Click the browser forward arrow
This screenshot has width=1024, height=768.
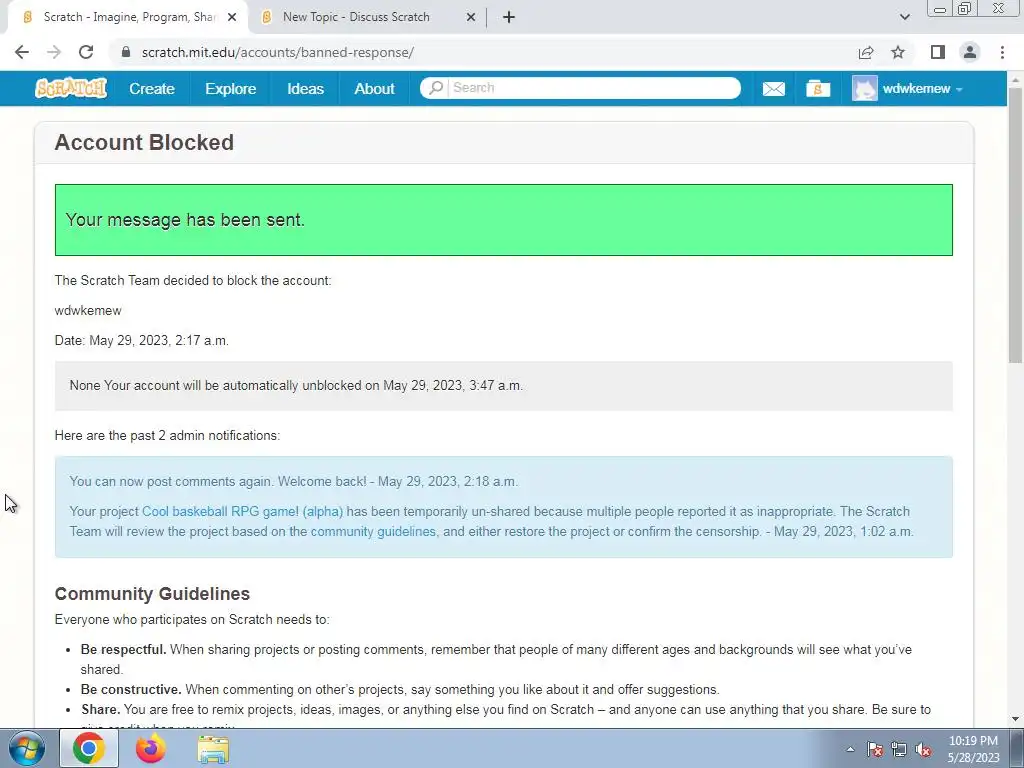pyautogui.click(x=54, y=52)
